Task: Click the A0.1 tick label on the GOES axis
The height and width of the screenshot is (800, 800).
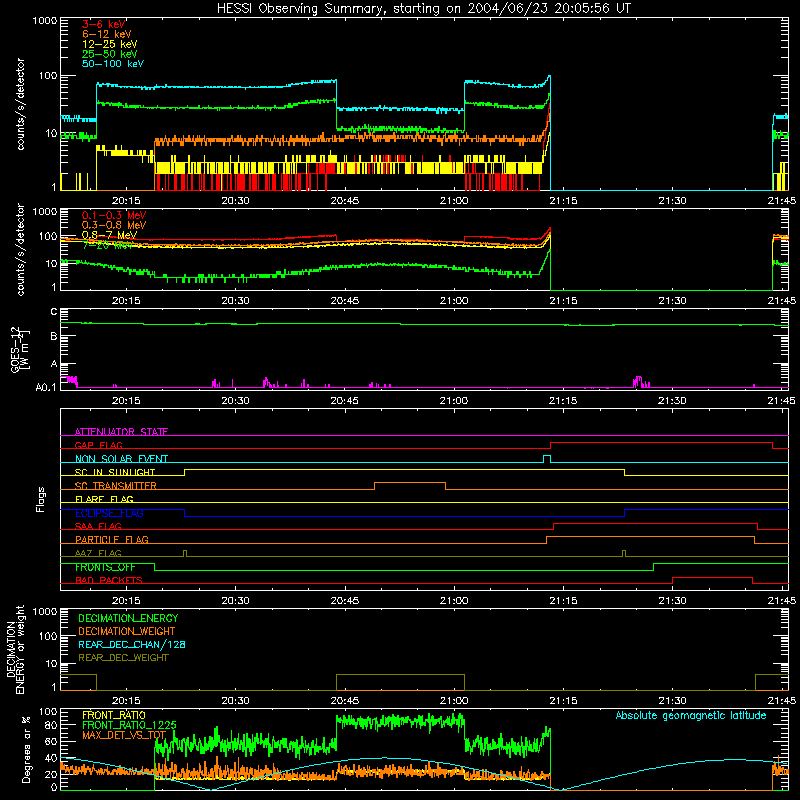Action: (x=46, y=388)
